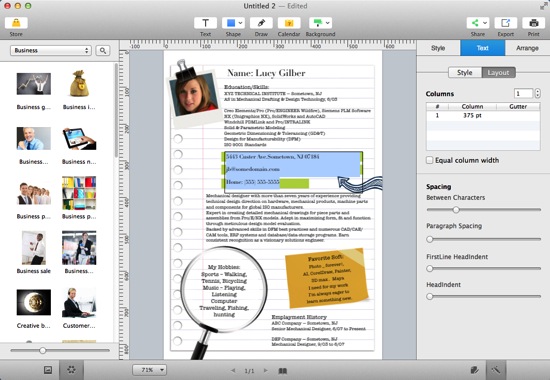This screenshot has width=550, height=380.
Task: Select the Business graph clipart thumbnail
Action: [x=34, y=84]
